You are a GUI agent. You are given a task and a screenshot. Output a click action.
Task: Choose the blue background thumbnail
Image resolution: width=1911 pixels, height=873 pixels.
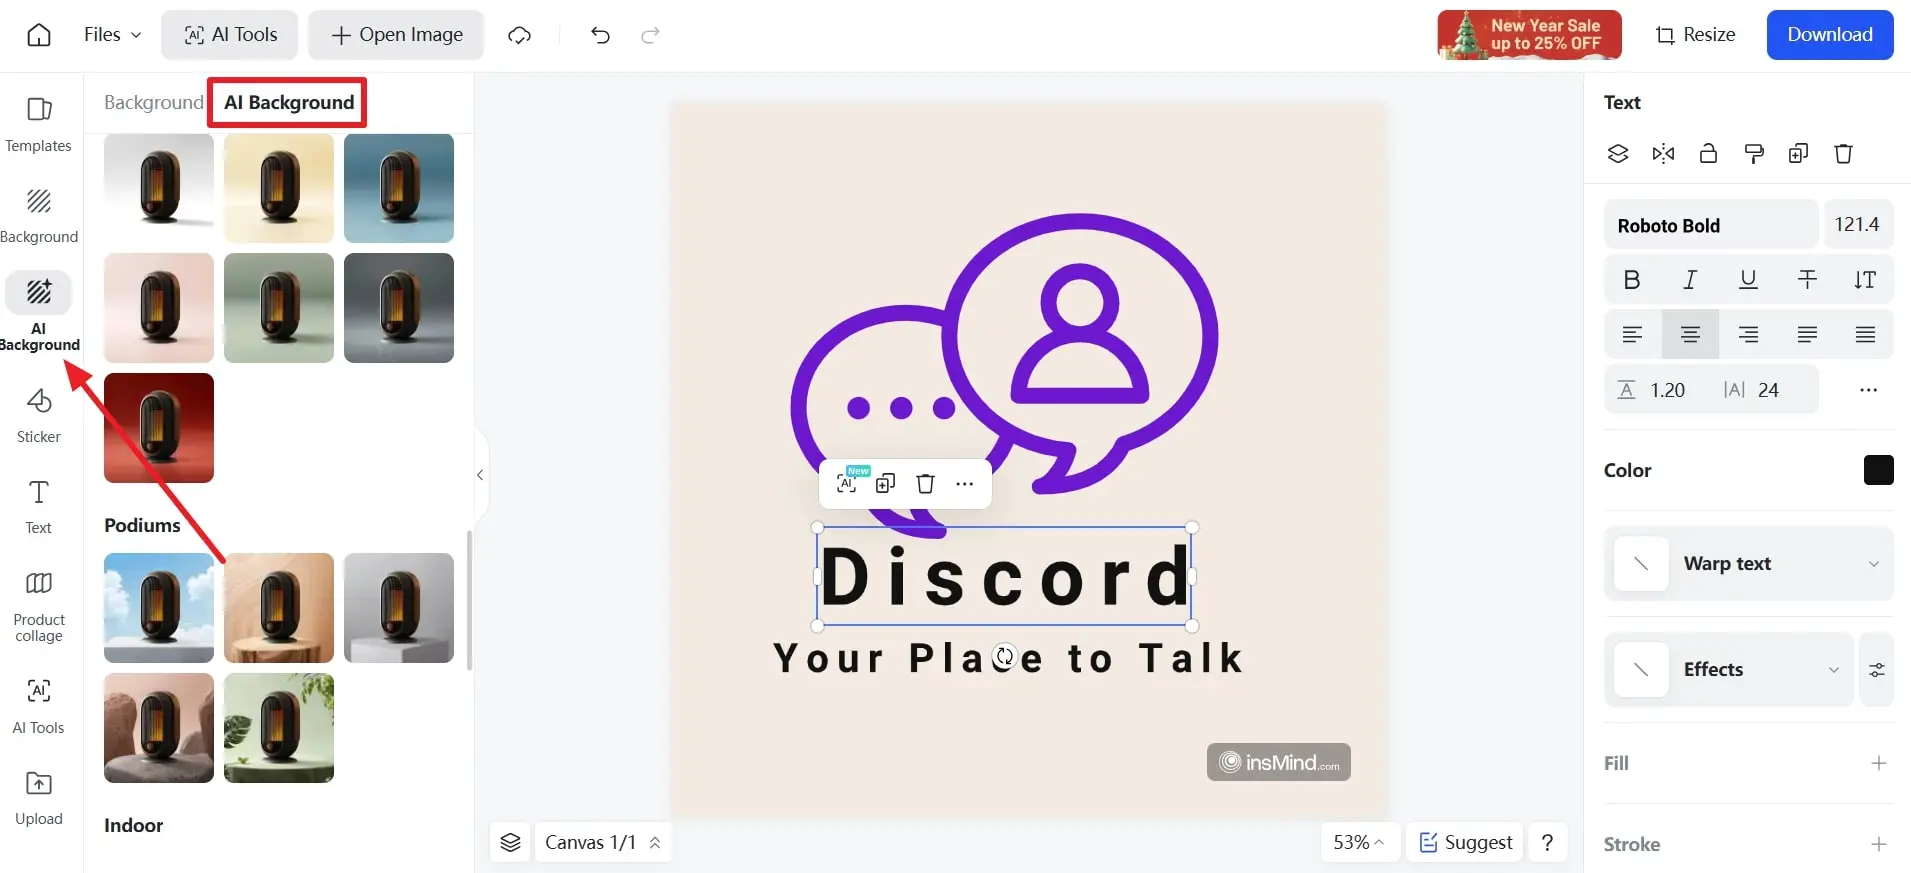(x=399, y=188)
